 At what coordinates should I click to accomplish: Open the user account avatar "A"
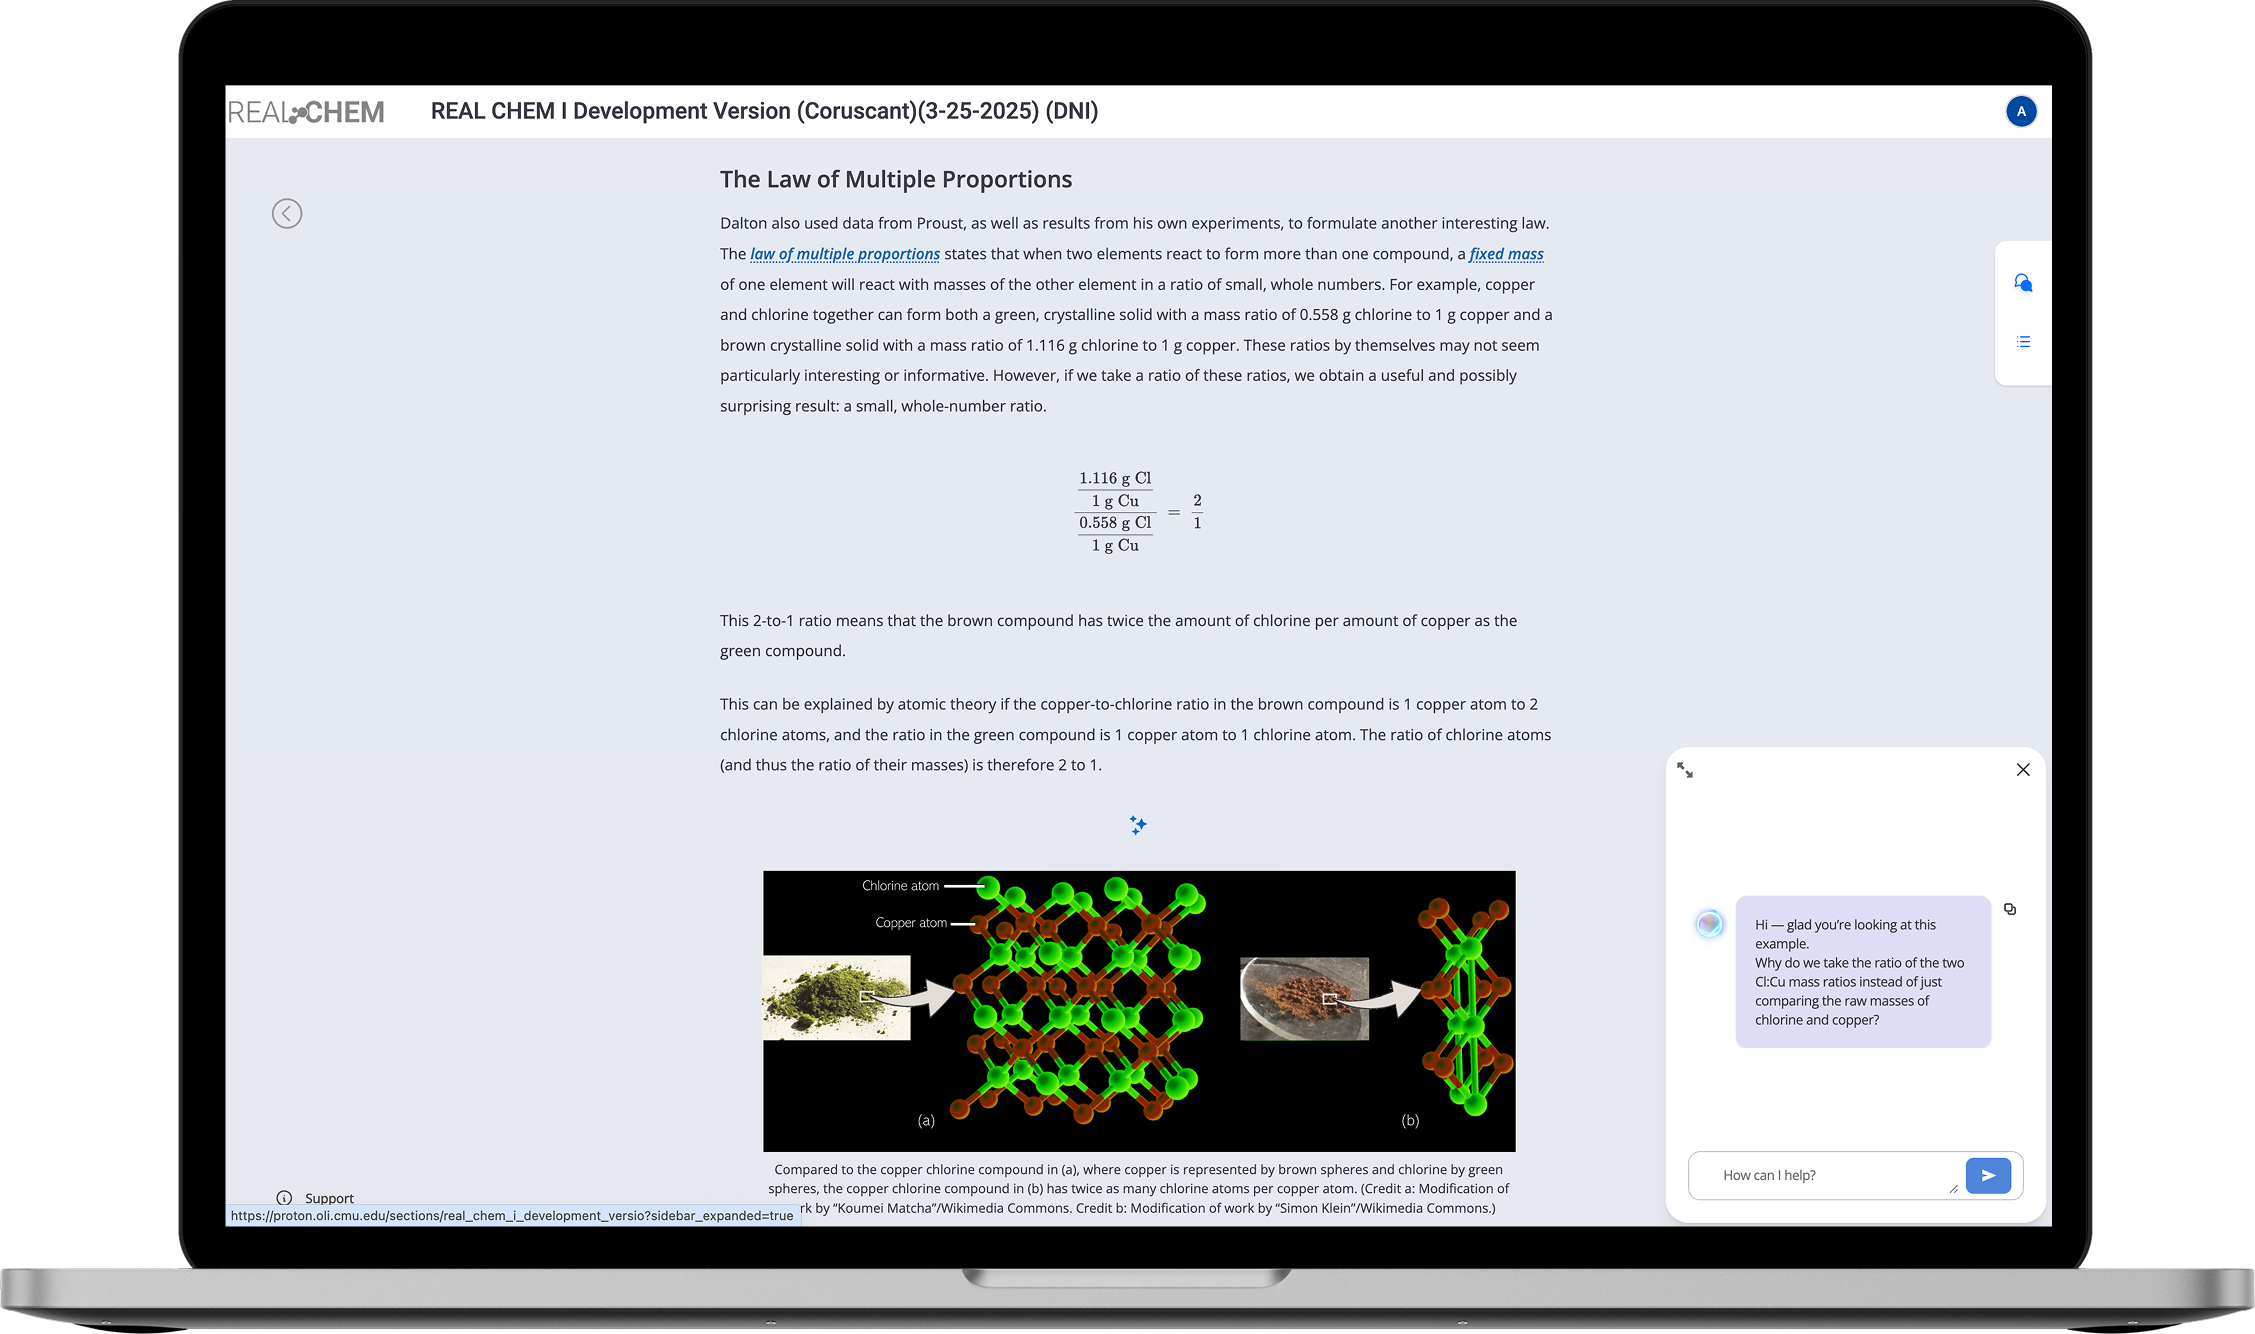(2021, 111)
